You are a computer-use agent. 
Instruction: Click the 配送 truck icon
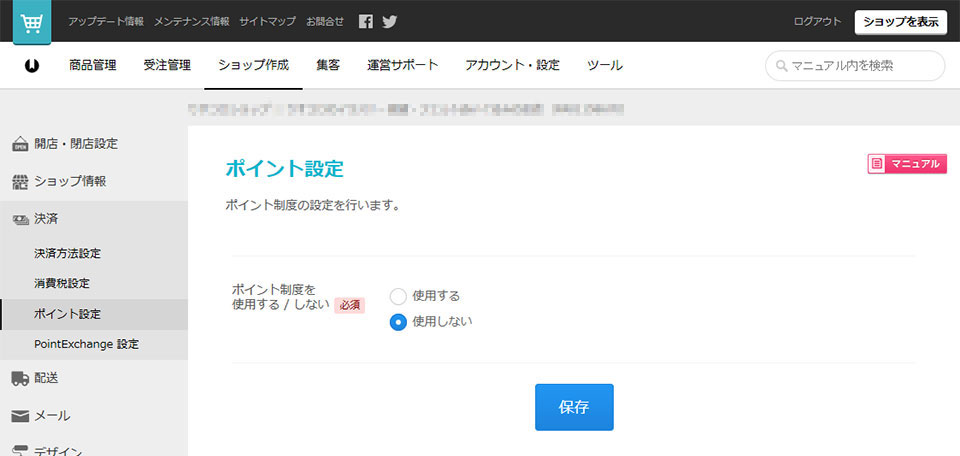click(x=20, y=379)
